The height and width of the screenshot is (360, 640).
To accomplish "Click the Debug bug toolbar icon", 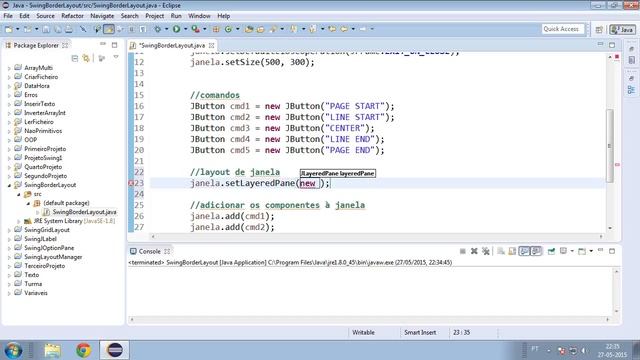I will (x=158, y=29).
